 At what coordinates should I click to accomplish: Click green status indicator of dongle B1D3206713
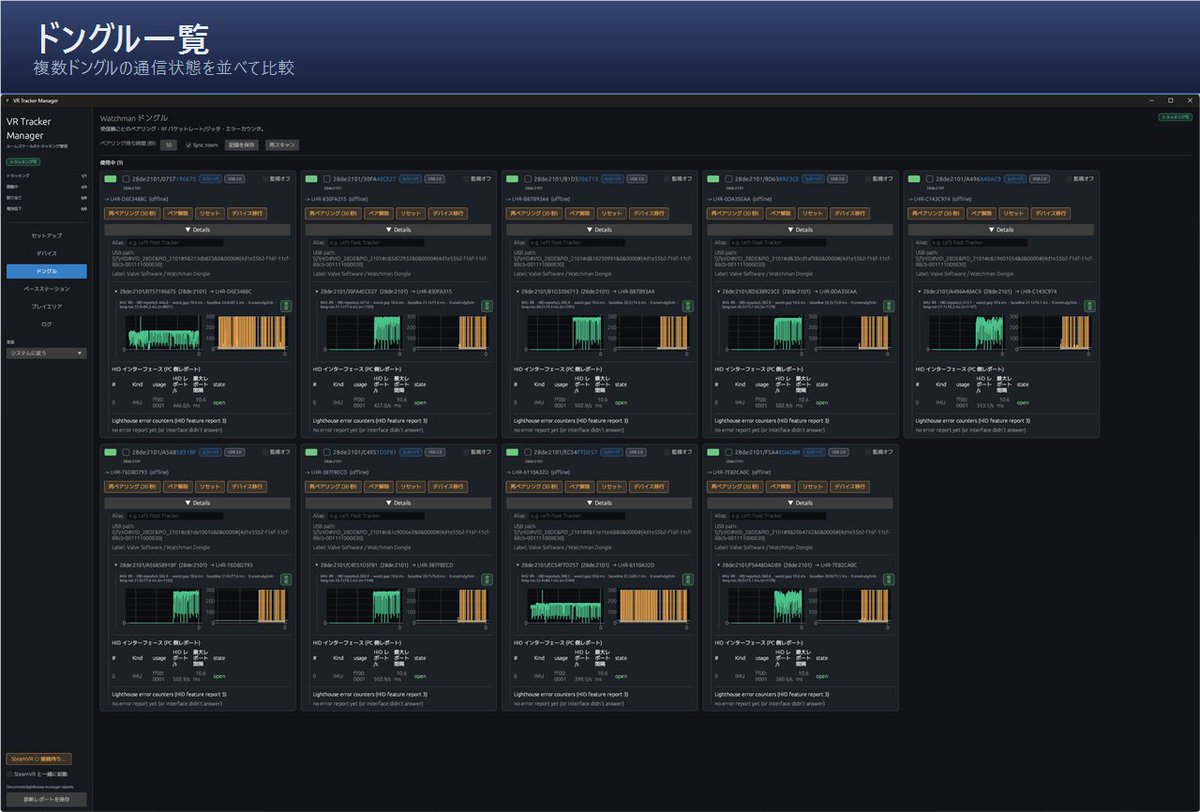point(513,179)
